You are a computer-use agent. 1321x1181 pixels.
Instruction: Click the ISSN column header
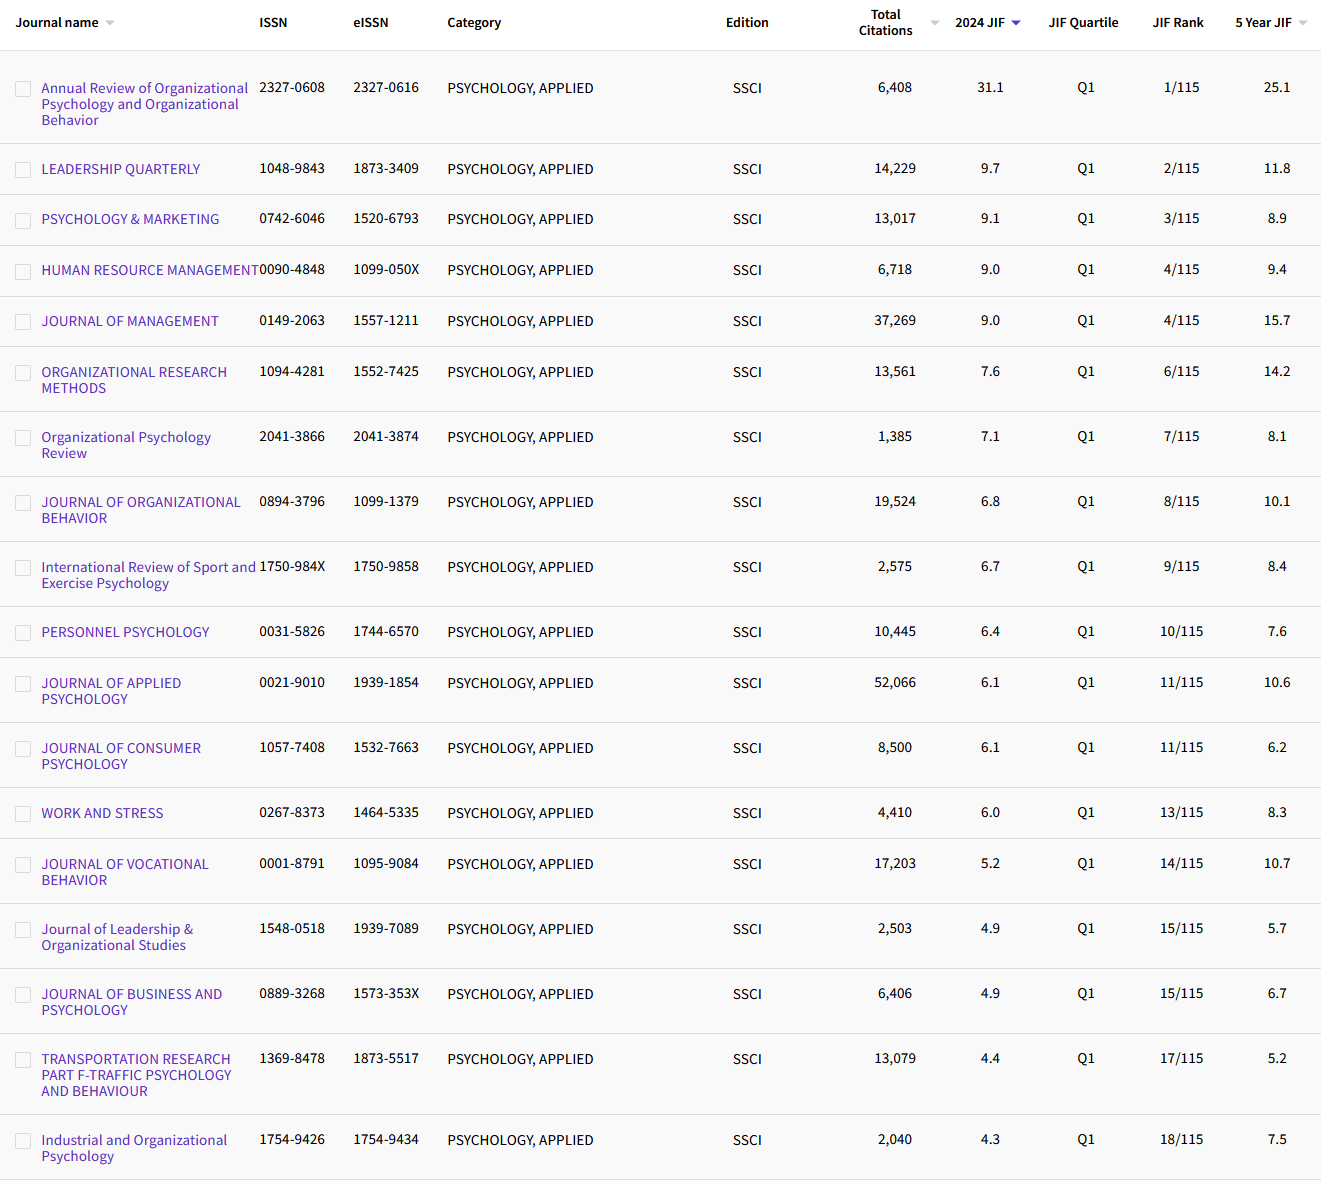tap(273, 23)
